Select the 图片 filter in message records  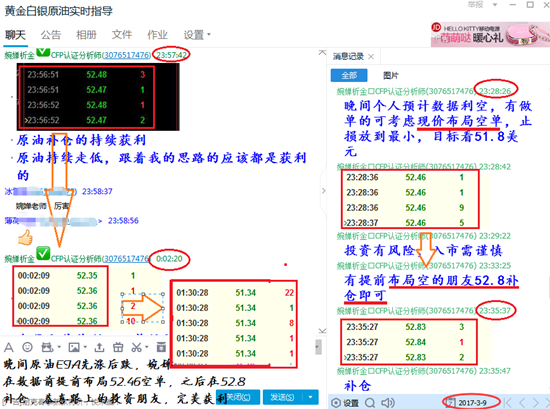[x=390, y=75]
